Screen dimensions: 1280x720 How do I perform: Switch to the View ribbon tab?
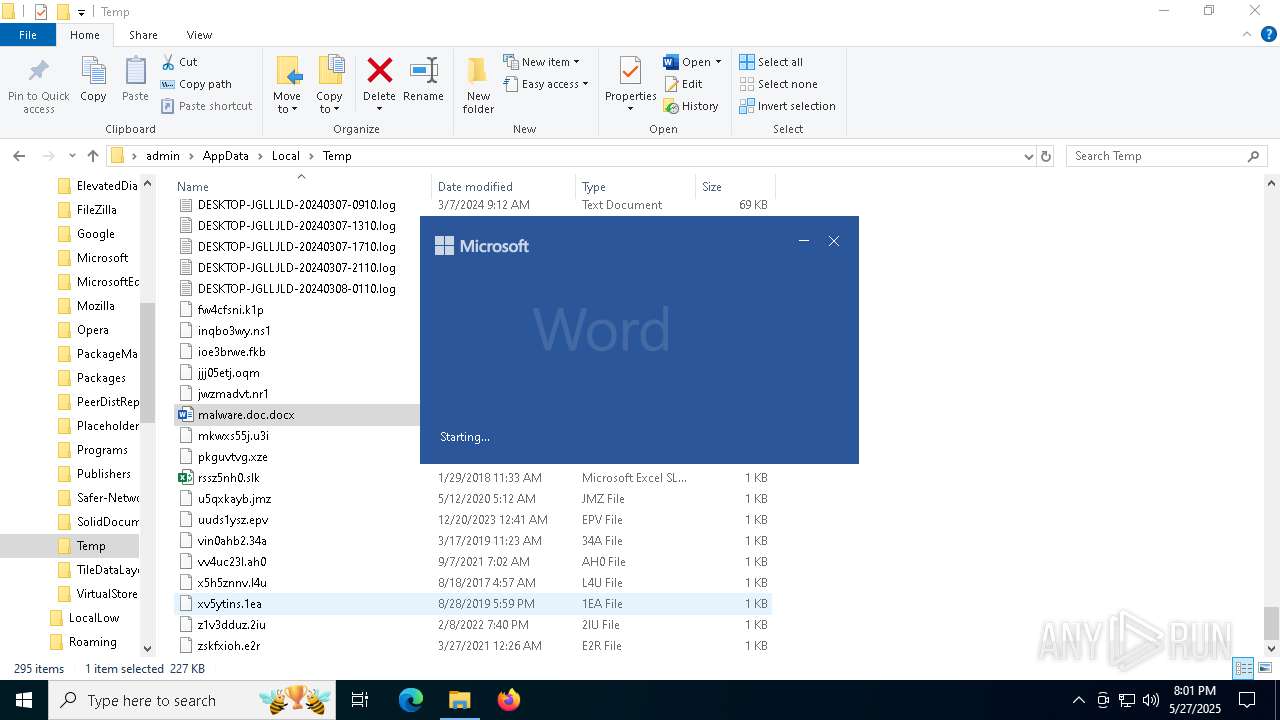point(199,35)
